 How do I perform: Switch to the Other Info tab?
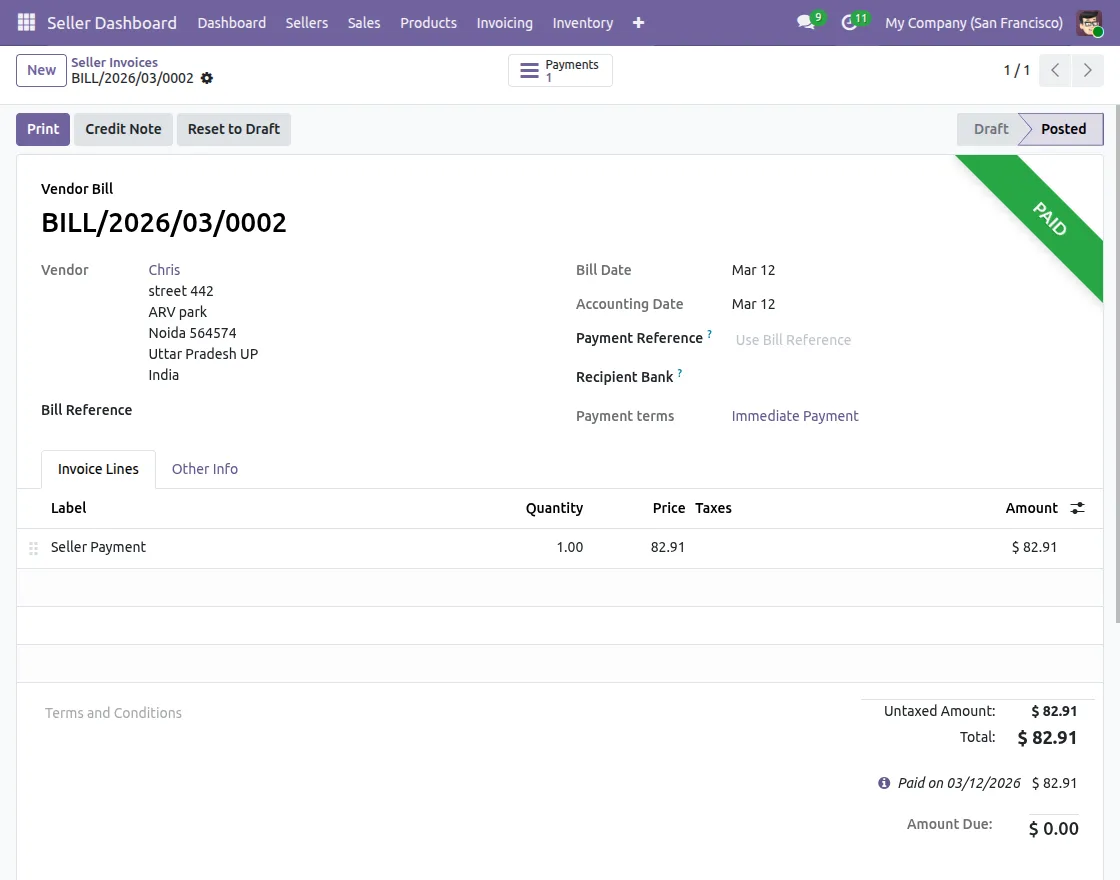click(205, 469)
